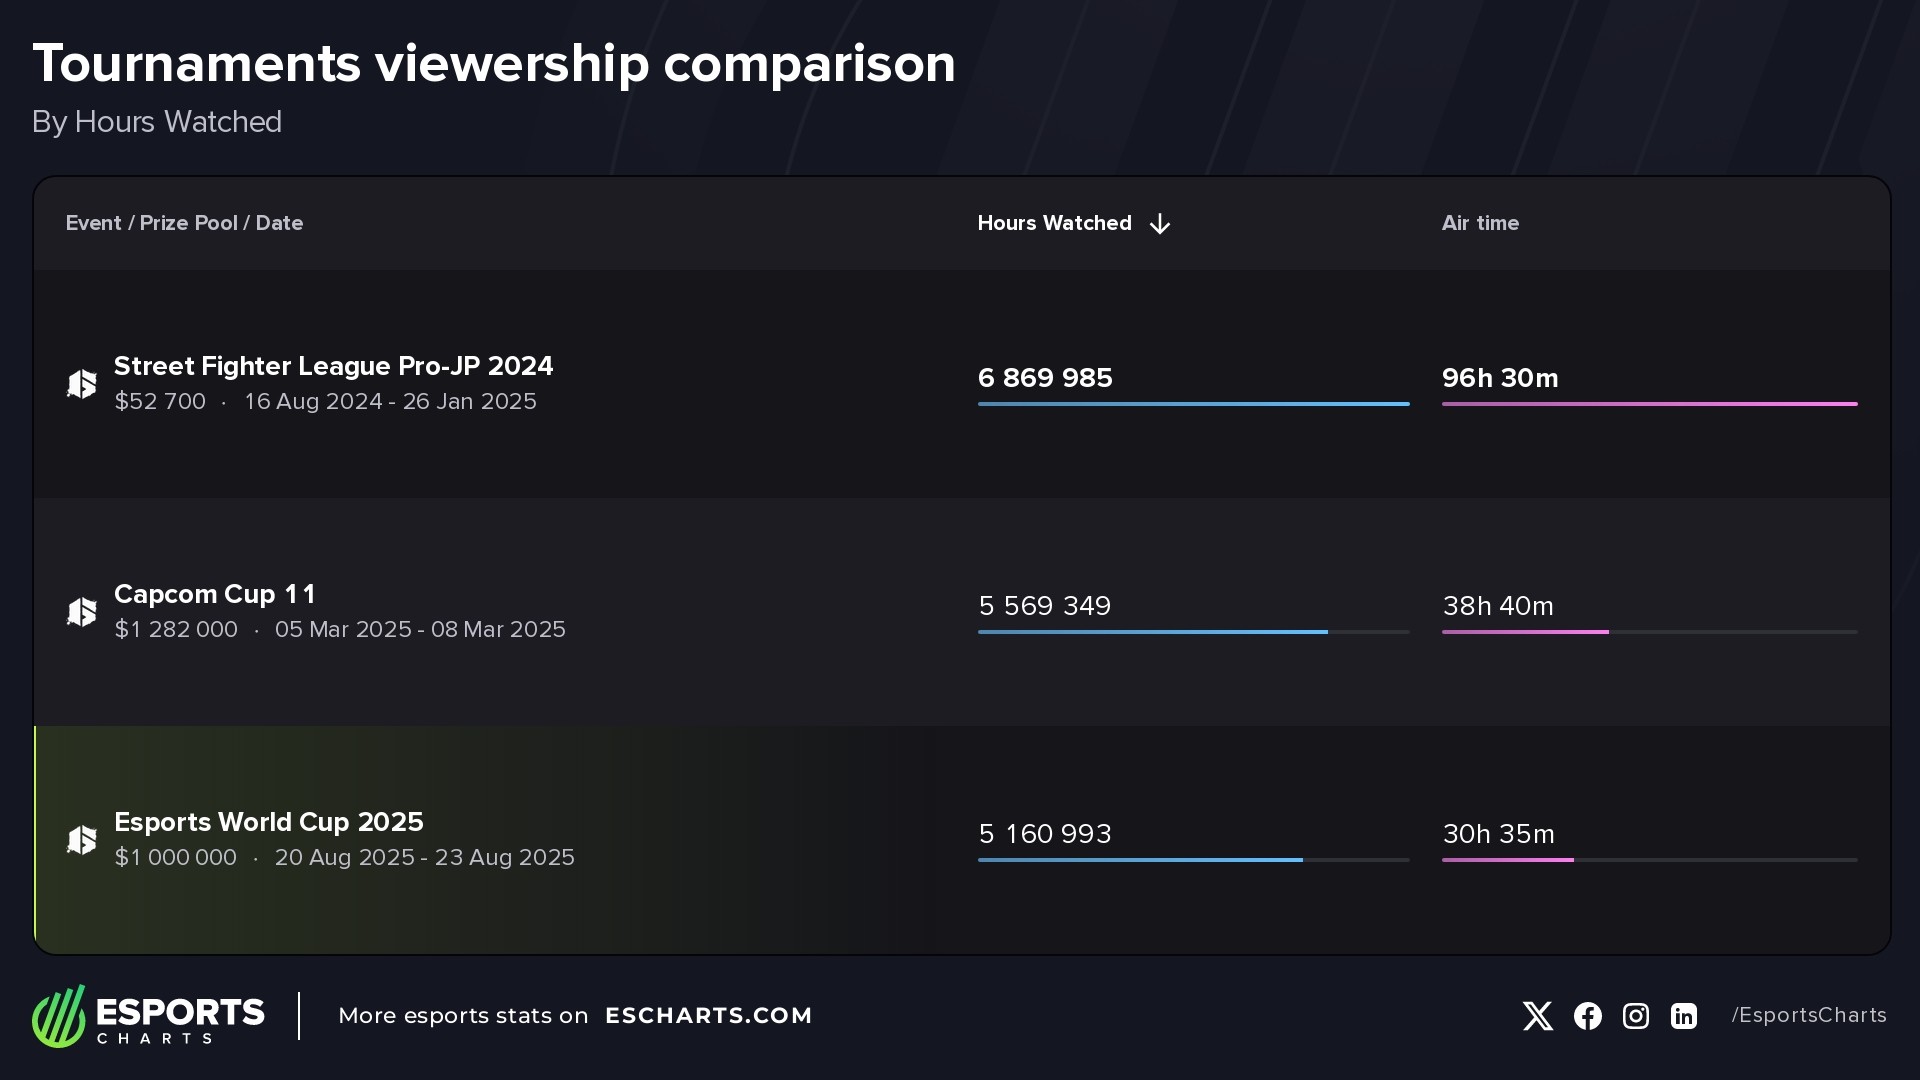Viewport: 1920px width, 1080px height.
Task: Open the LinkedIn icon in footer
Action: 1684,1016
